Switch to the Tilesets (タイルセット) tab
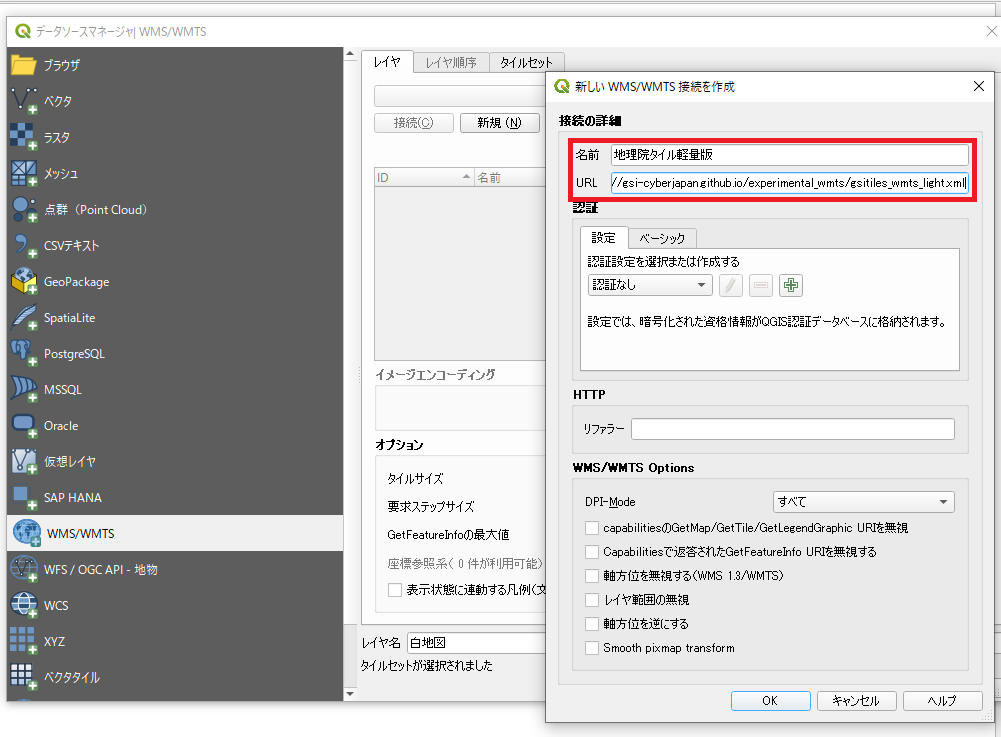This screenshot has height=737, width=1001. coord(526,63)
